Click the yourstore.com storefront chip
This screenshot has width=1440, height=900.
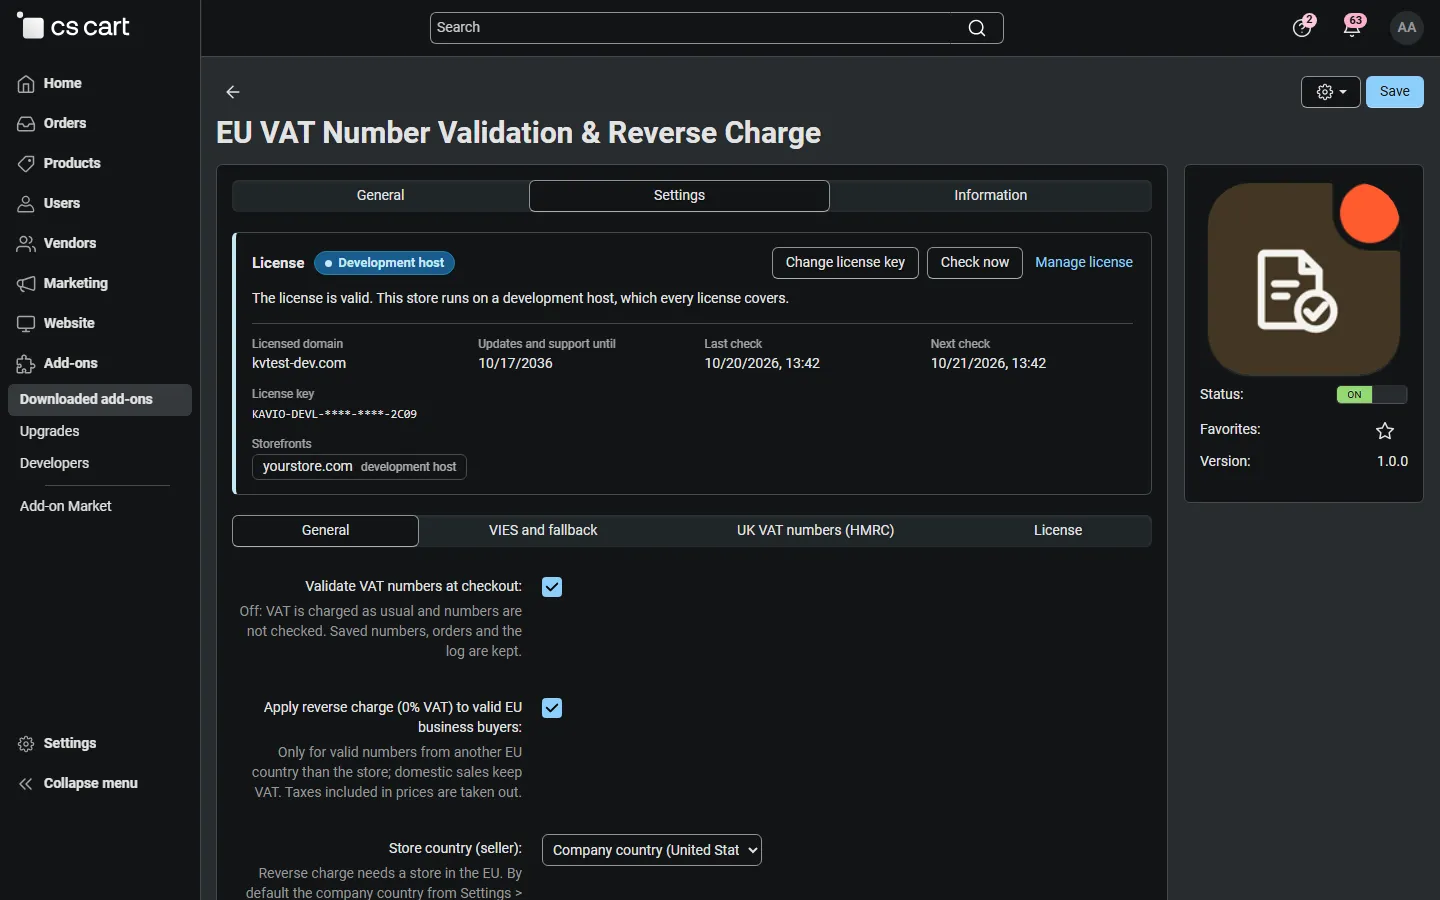point(359,467)
